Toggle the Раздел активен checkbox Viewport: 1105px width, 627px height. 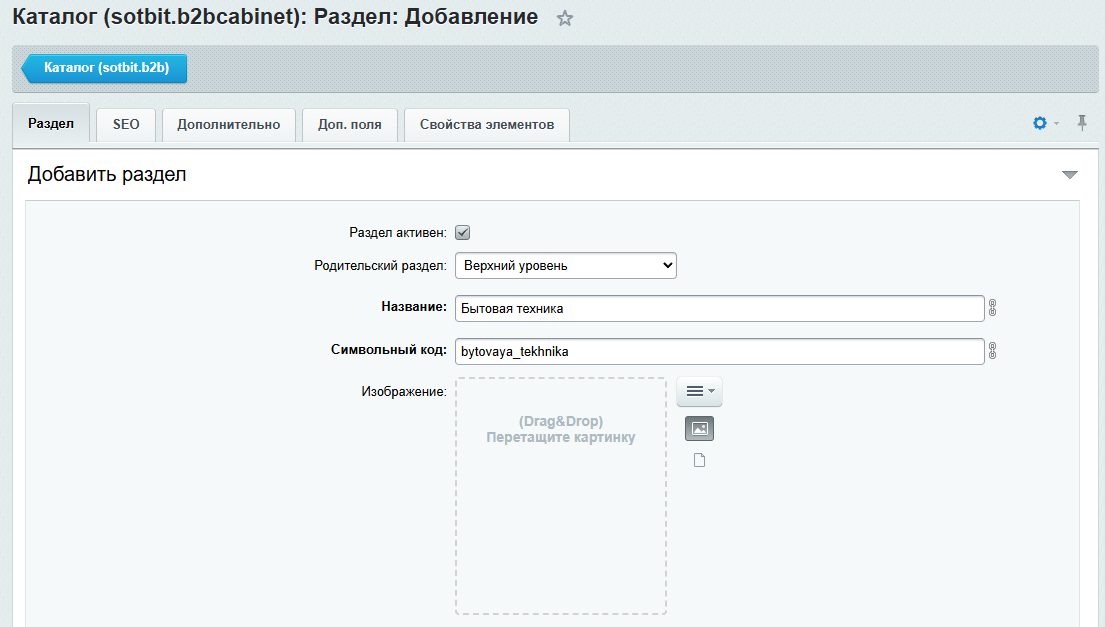(x=462, y=232)
